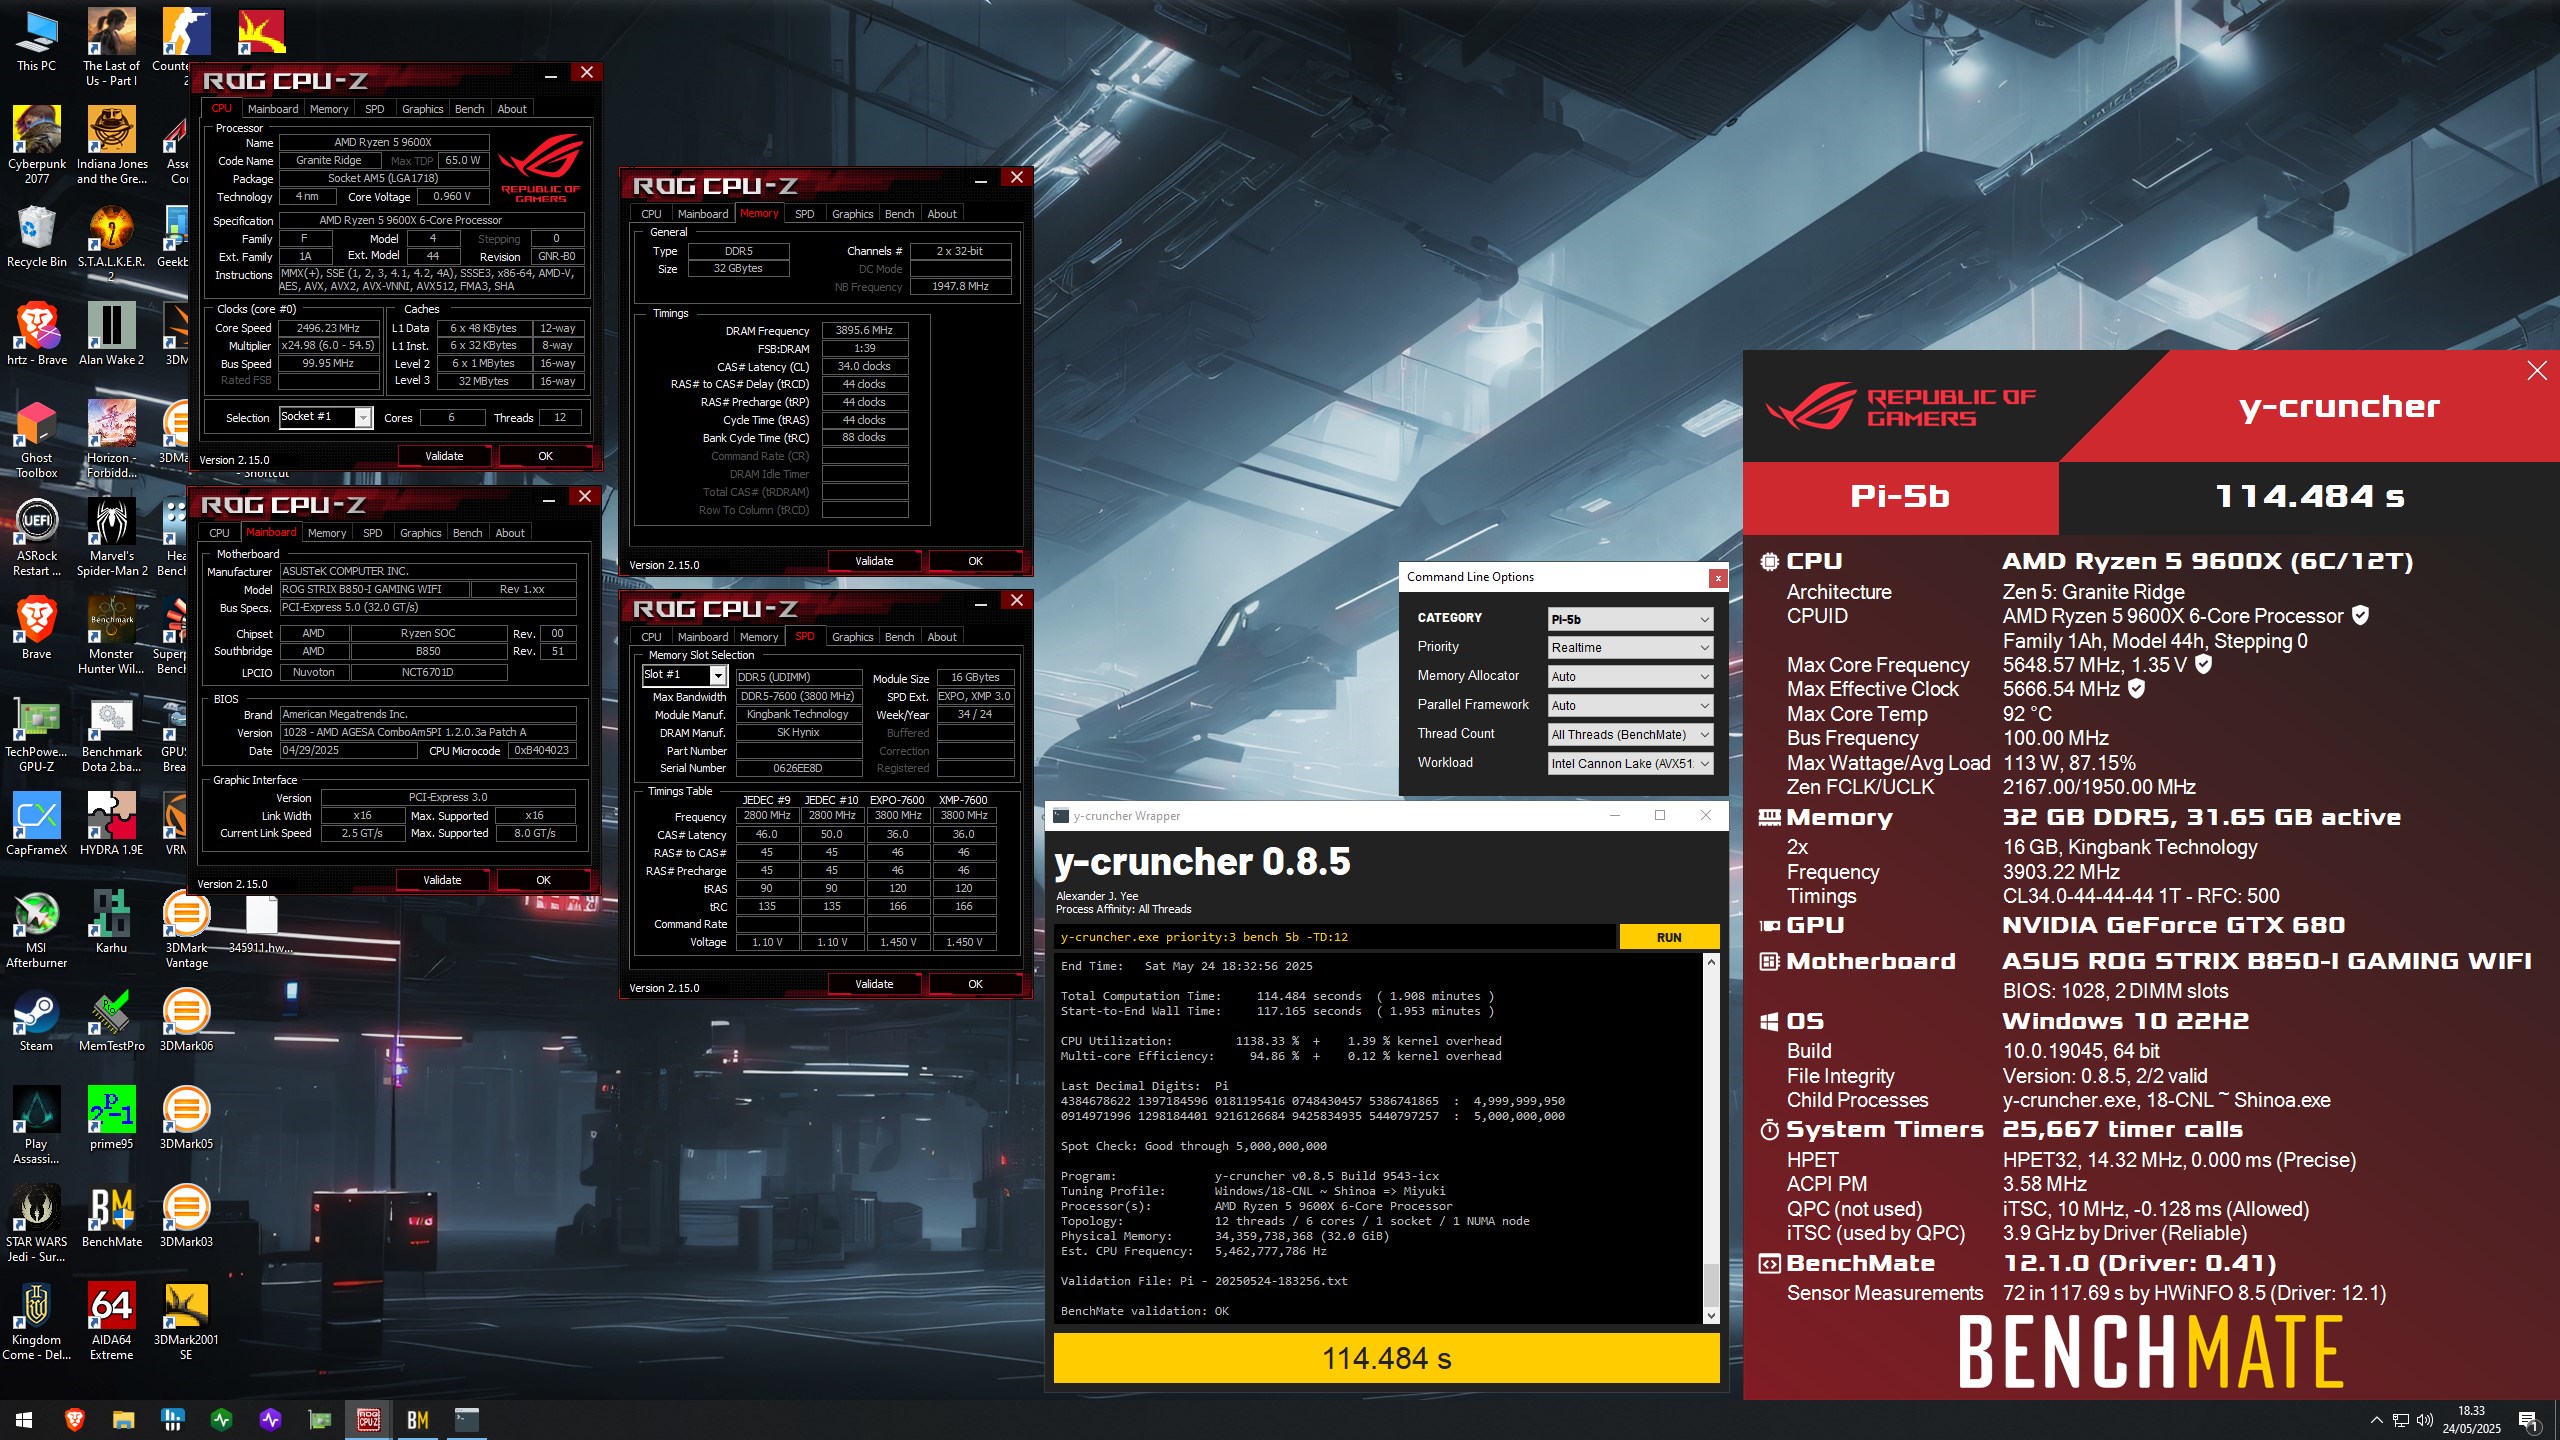Launch Marvel's Spider-Man 2 shortcut

[x=111, y=538]
